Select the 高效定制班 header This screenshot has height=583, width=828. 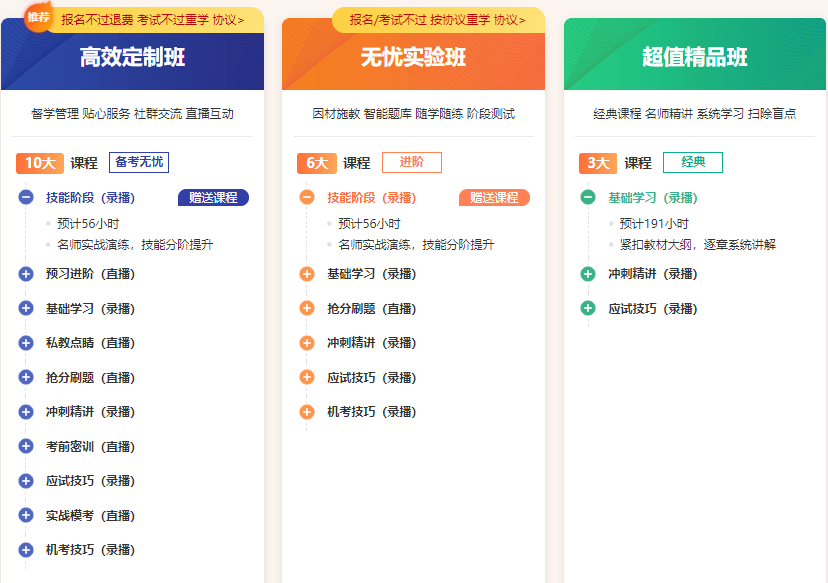pyautogui.click(x=132, y=58)
